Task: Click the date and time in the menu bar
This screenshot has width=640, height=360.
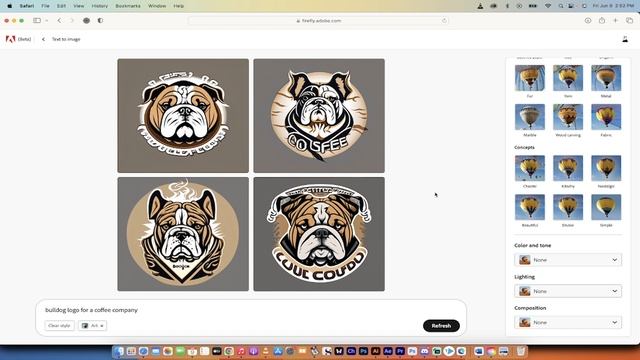Action: 613,6
